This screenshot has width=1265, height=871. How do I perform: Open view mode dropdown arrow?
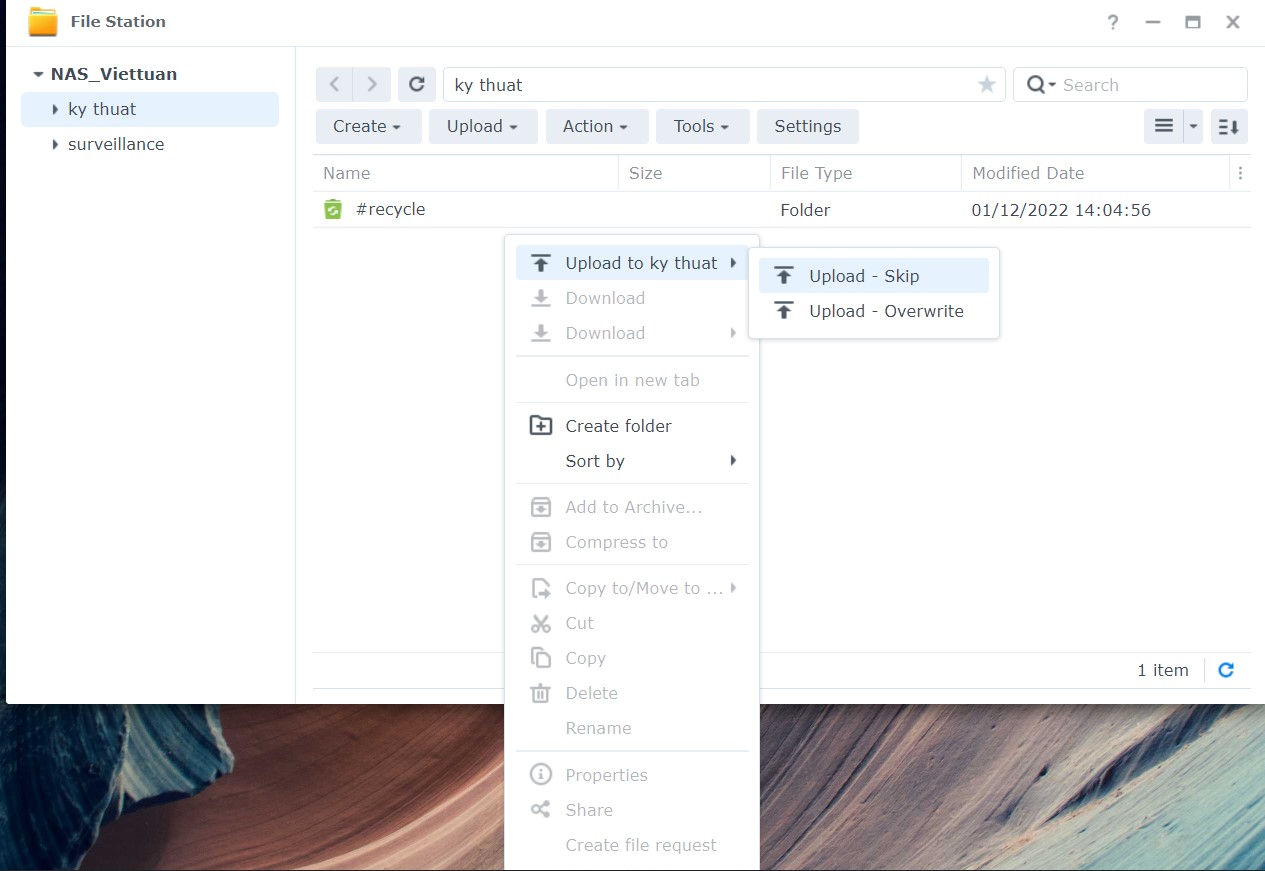1193,126
